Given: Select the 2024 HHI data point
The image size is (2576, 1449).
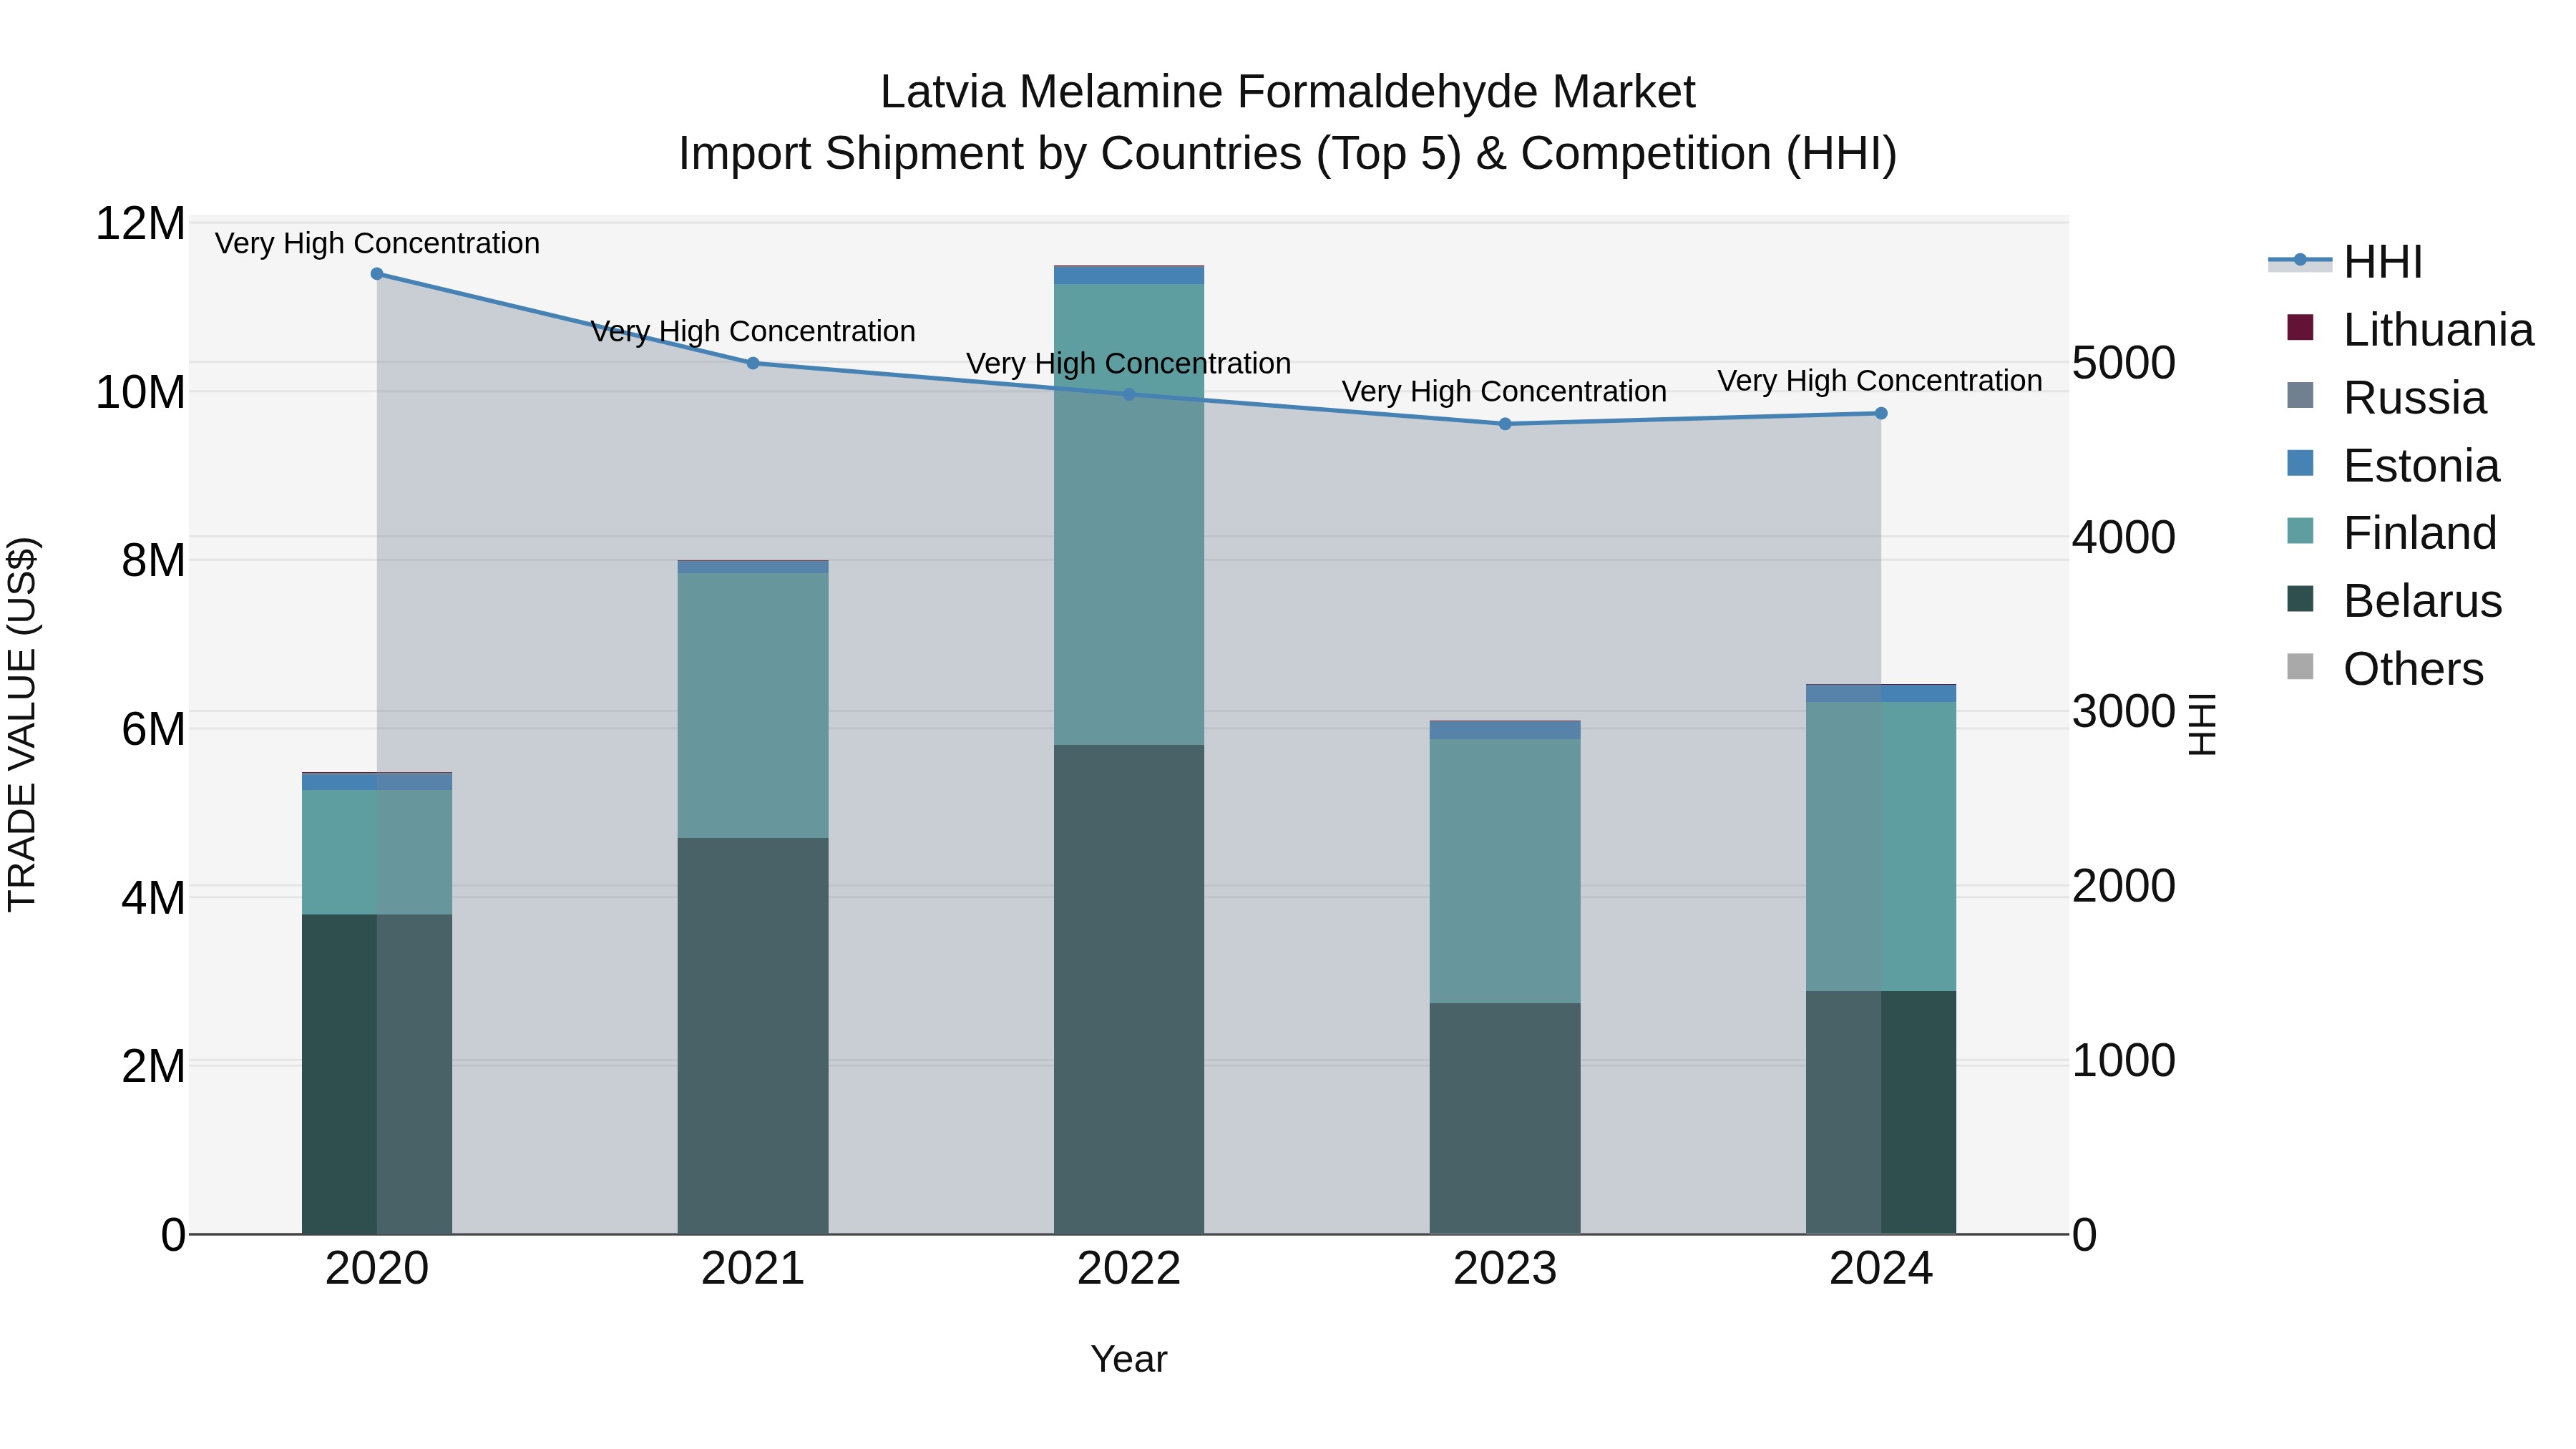Looking at the screenshot, I should coord(1881,413).
